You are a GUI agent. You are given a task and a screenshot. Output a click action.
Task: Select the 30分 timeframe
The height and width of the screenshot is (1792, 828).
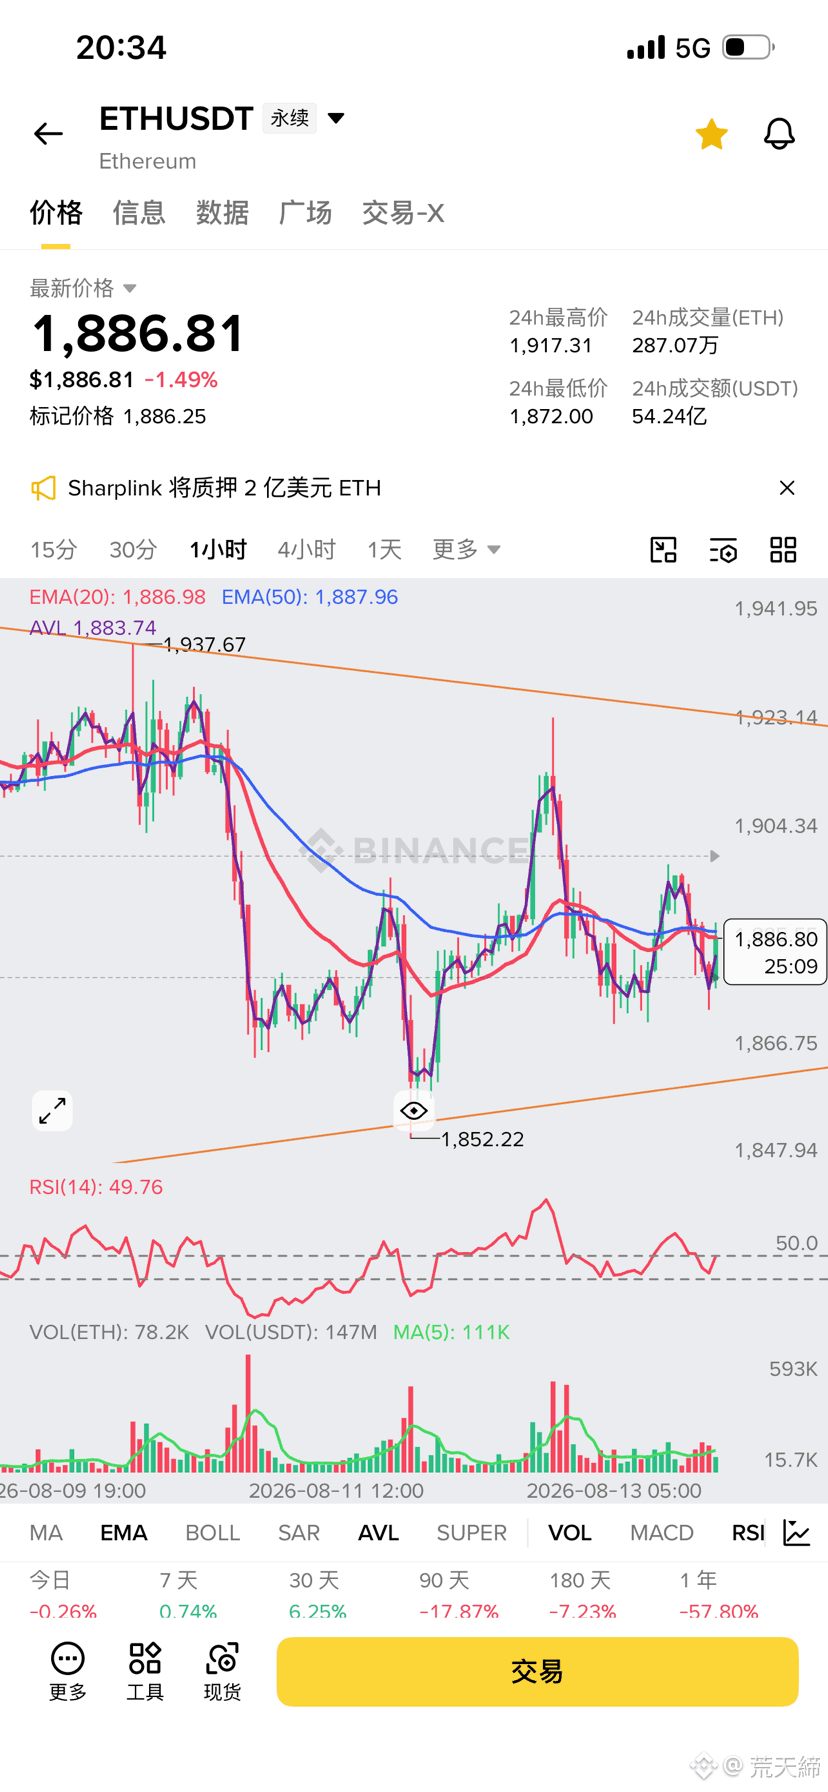tap(133, 549)
